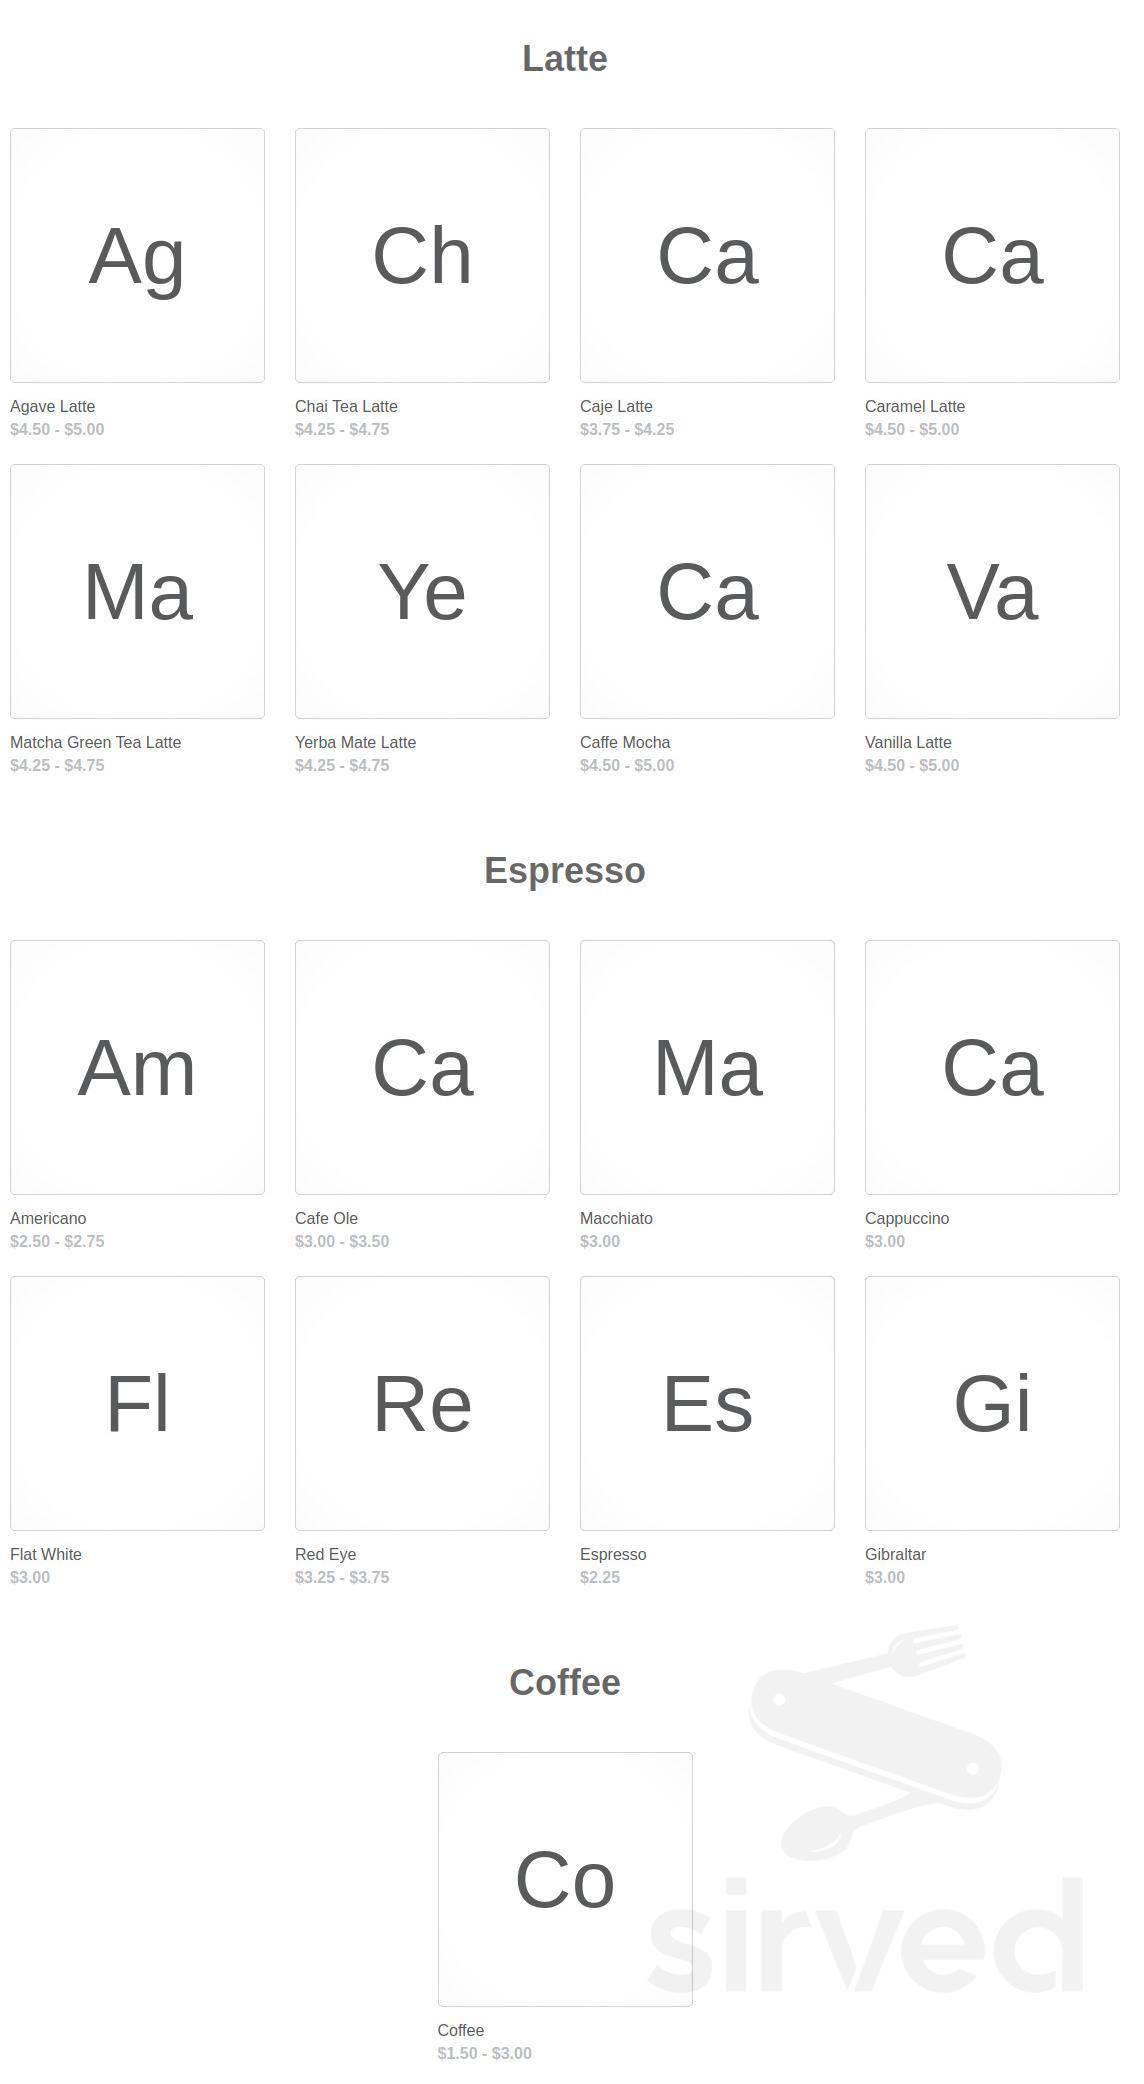Click the Coffee item tile

(565, 1879)
